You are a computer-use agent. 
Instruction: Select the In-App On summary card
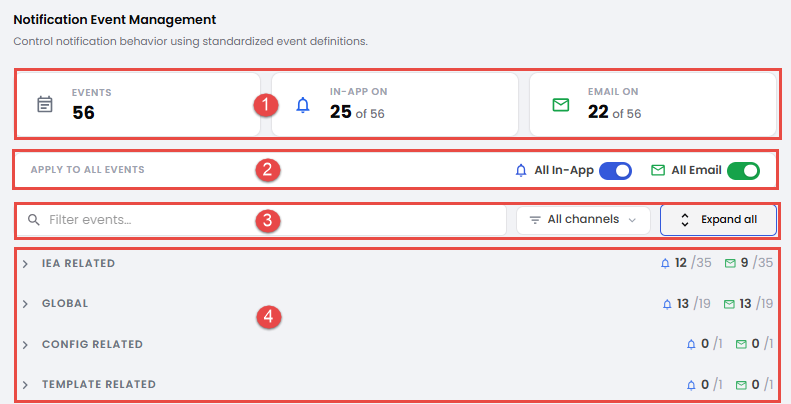coord(395,104)
